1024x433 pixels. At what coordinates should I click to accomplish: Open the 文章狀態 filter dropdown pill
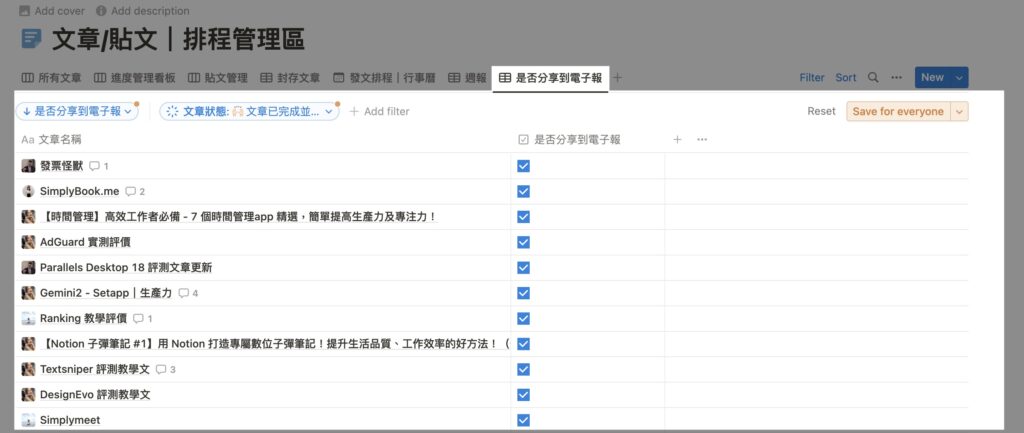click(249, 112)
